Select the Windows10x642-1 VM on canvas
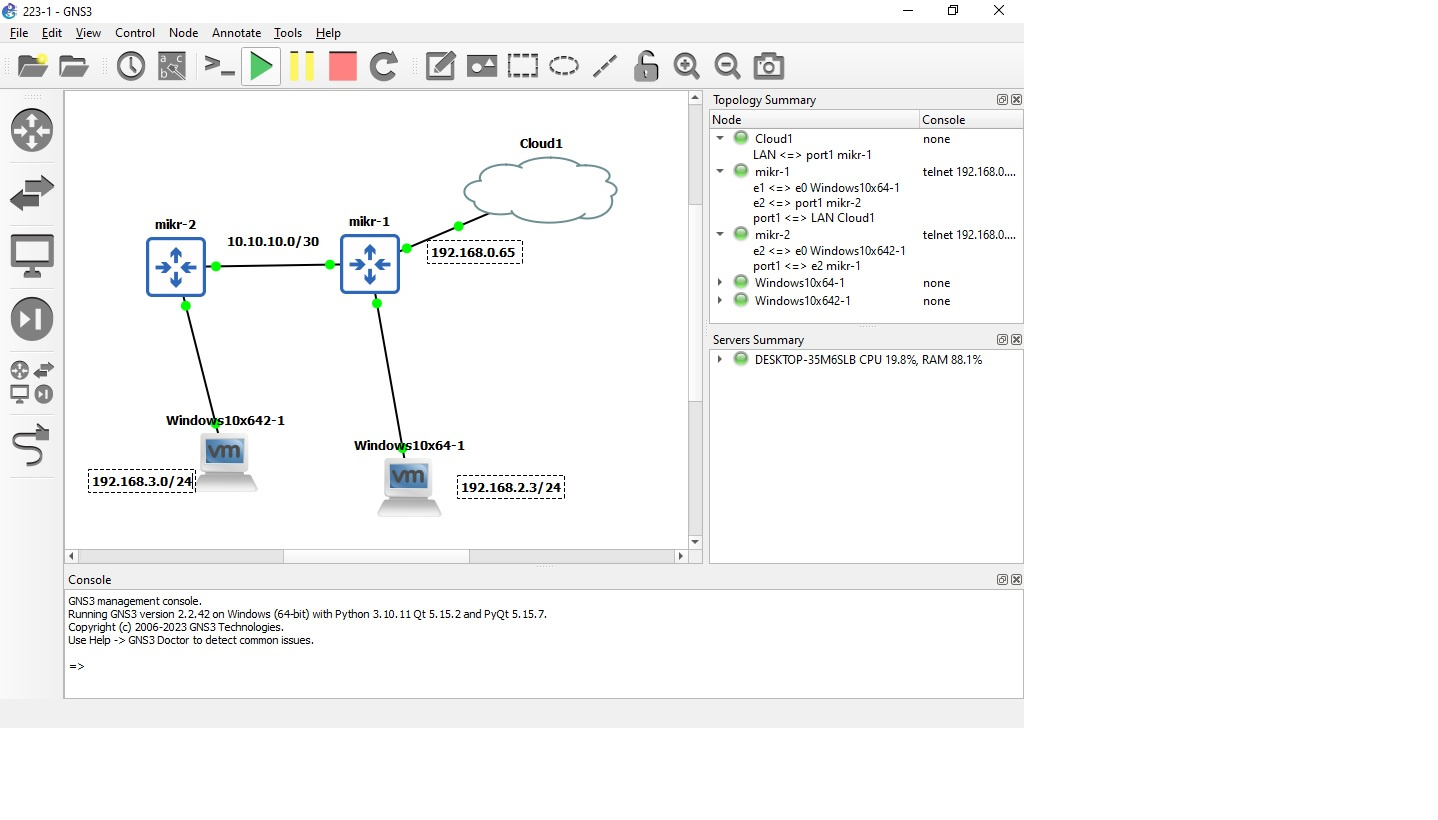This screenshot has height=820, width=1438. 225,462
